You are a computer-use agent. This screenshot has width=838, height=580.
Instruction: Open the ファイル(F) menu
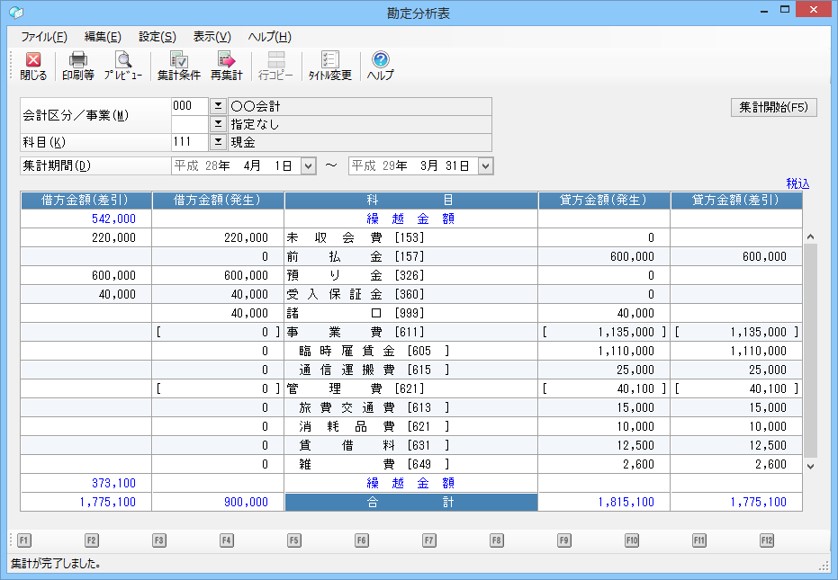point(44,37)
